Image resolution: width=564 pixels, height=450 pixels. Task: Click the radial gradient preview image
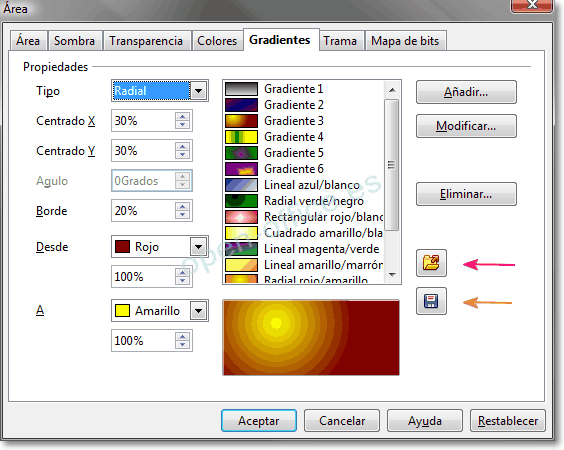coord(311,337)
